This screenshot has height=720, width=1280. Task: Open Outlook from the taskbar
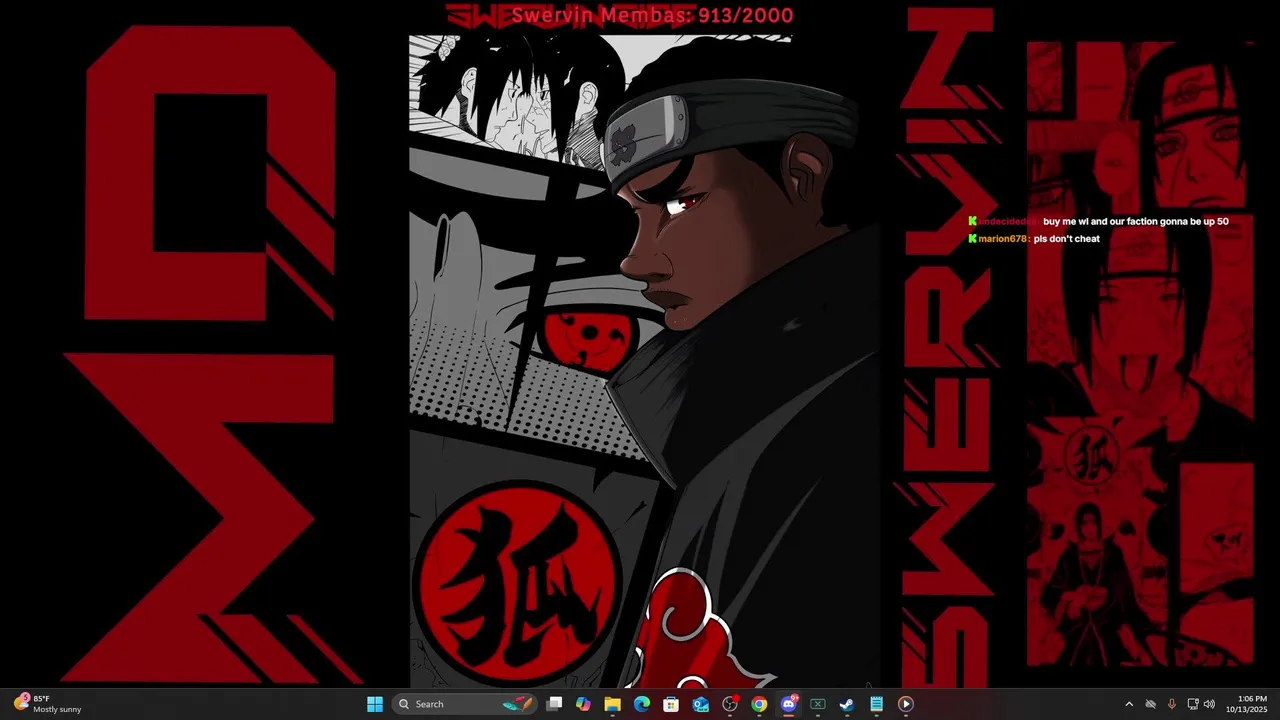(701, 704)
